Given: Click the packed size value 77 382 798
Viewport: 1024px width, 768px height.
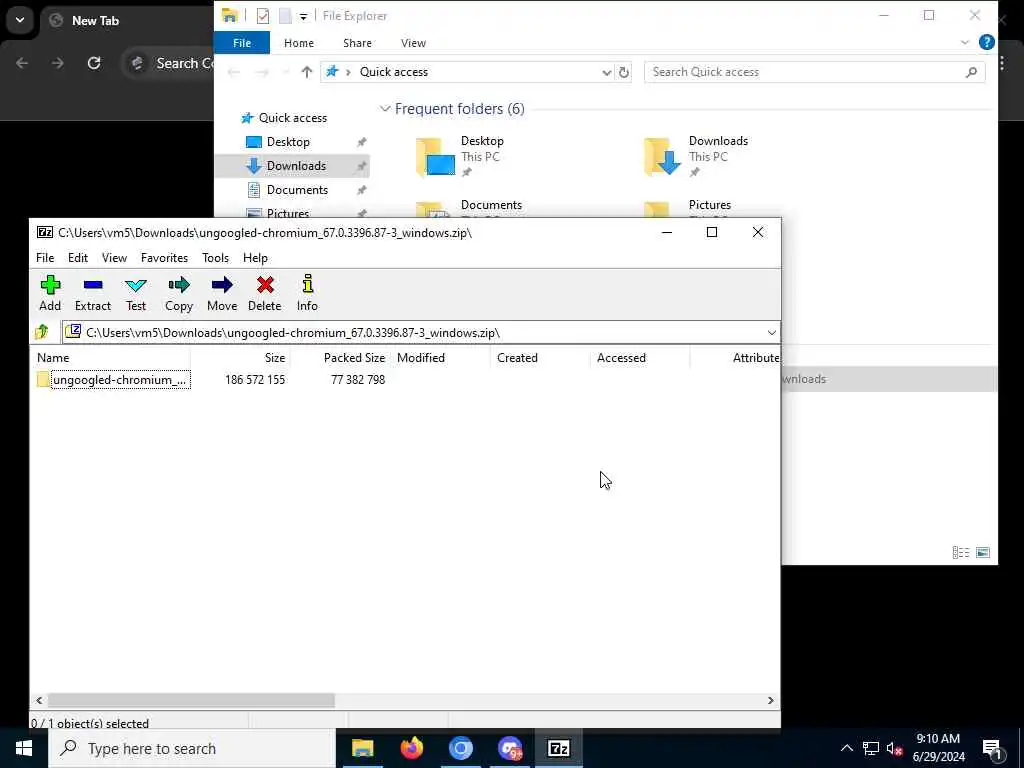Looking at the screenshot, I should (358, 380).
